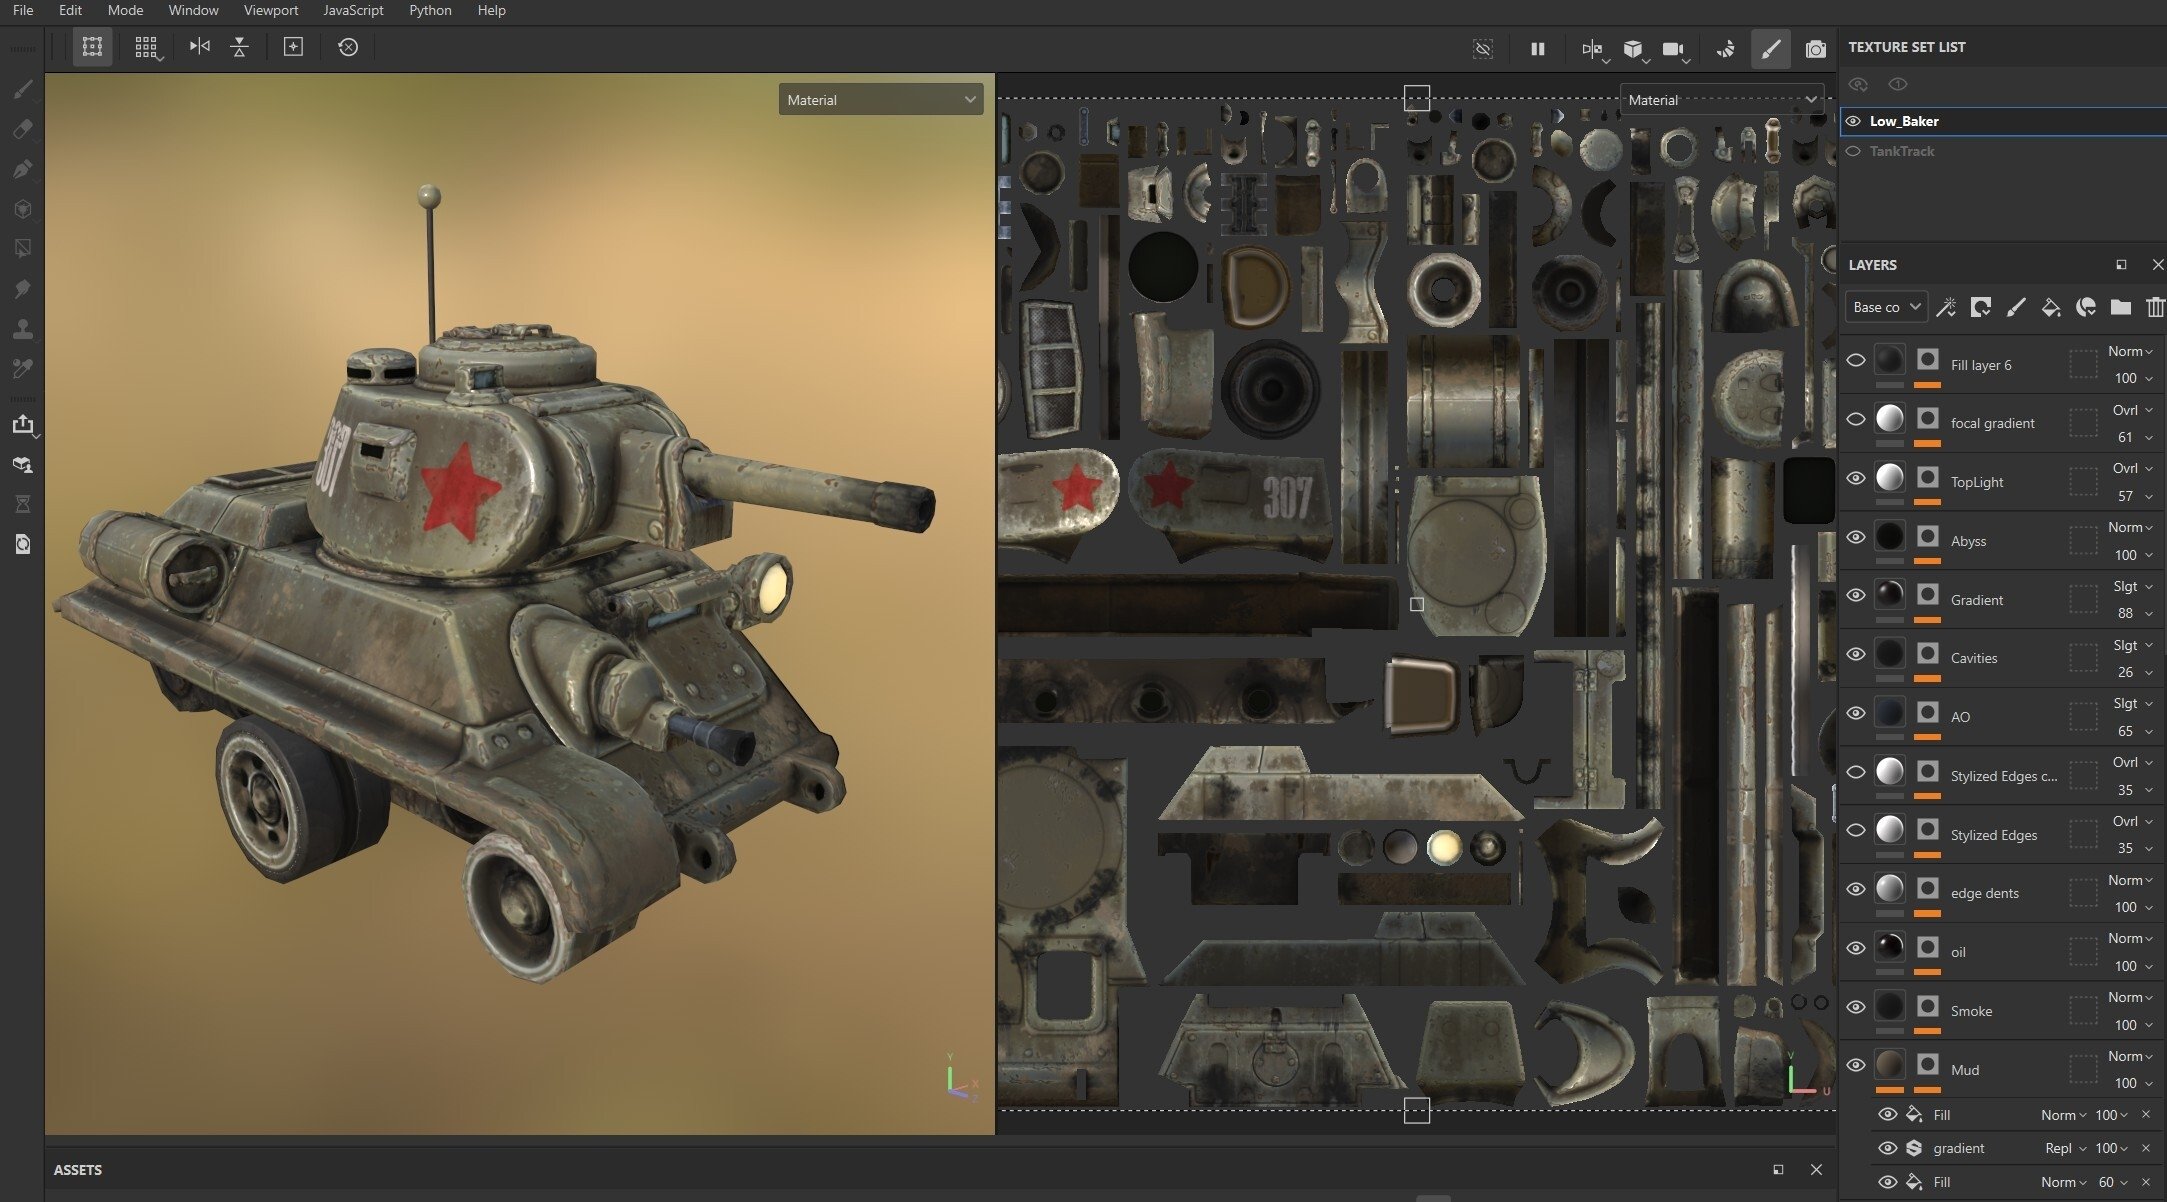Add a smart material layer
Viewport: 2167px width, 1202px height.
(x=2085, y=307)
